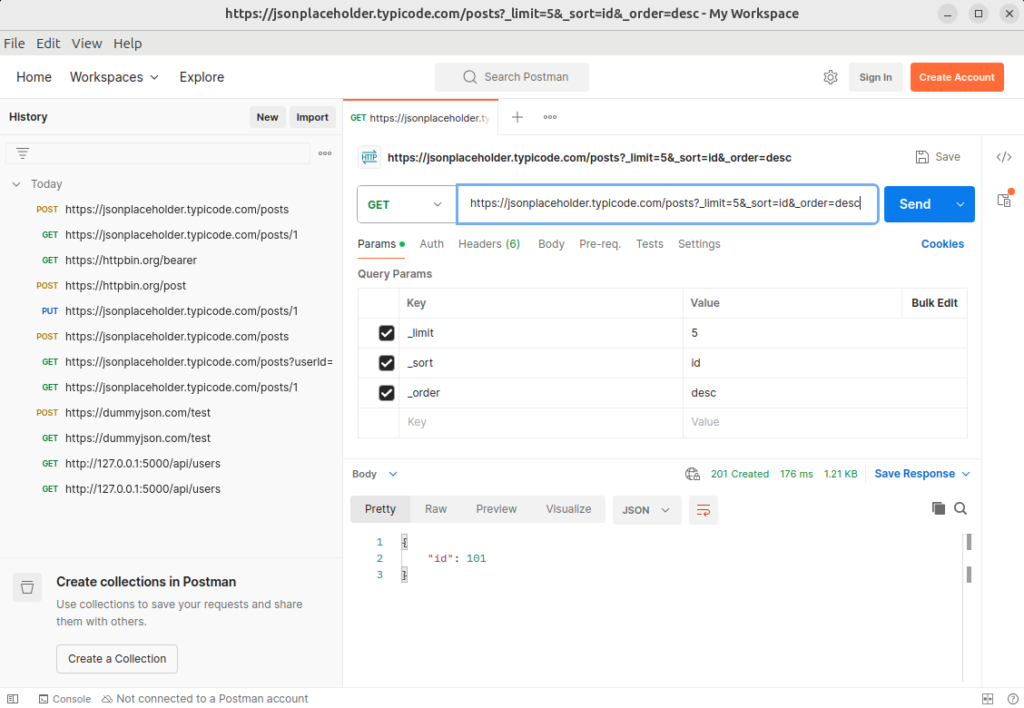Image resolution: width=1024 pixels, height=708 pixels.
Task: Click the two-pane layout icon in status bar
Action: tap(987, 699)
